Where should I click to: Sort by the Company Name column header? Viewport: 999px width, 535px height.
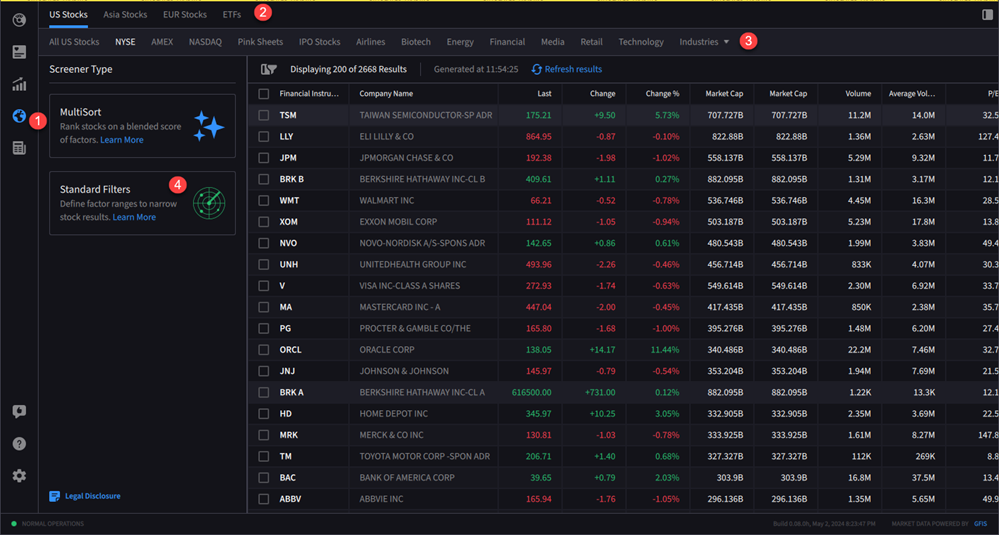[386, 94]
